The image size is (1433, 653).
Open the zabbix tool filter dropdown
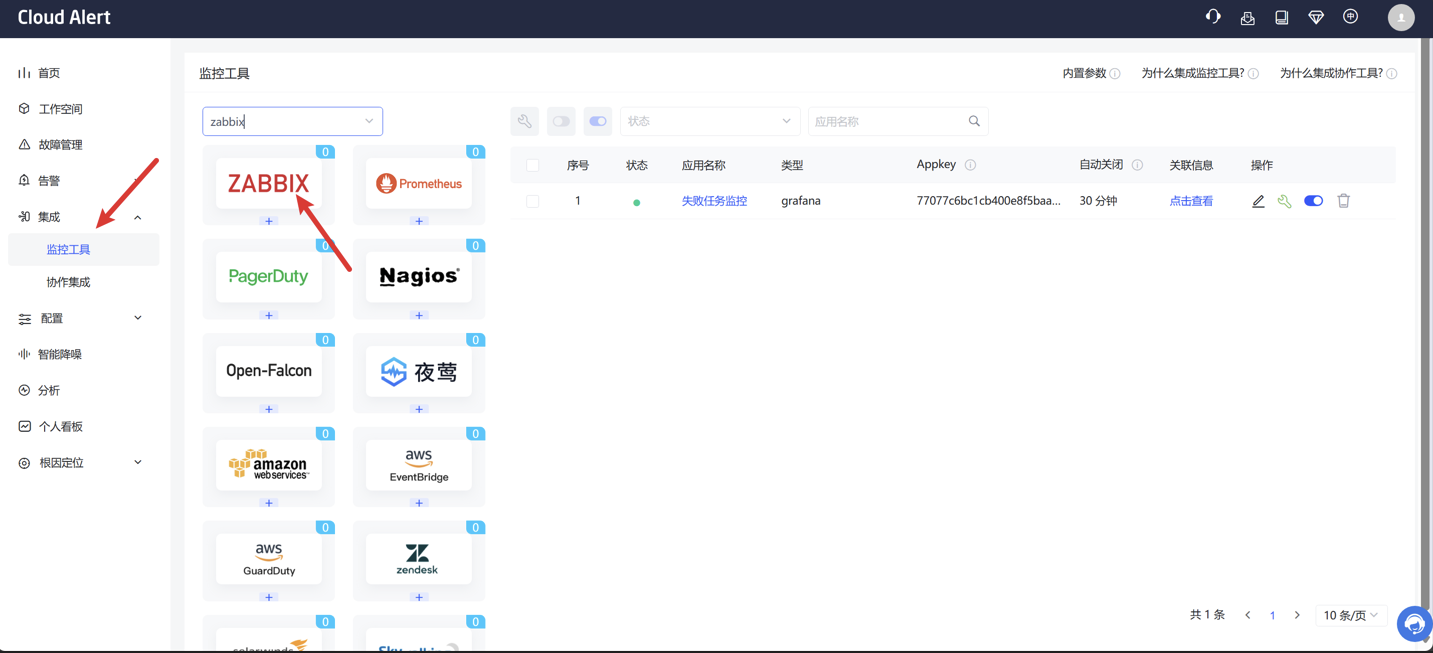pyautogui.click(x=293, y=121)
